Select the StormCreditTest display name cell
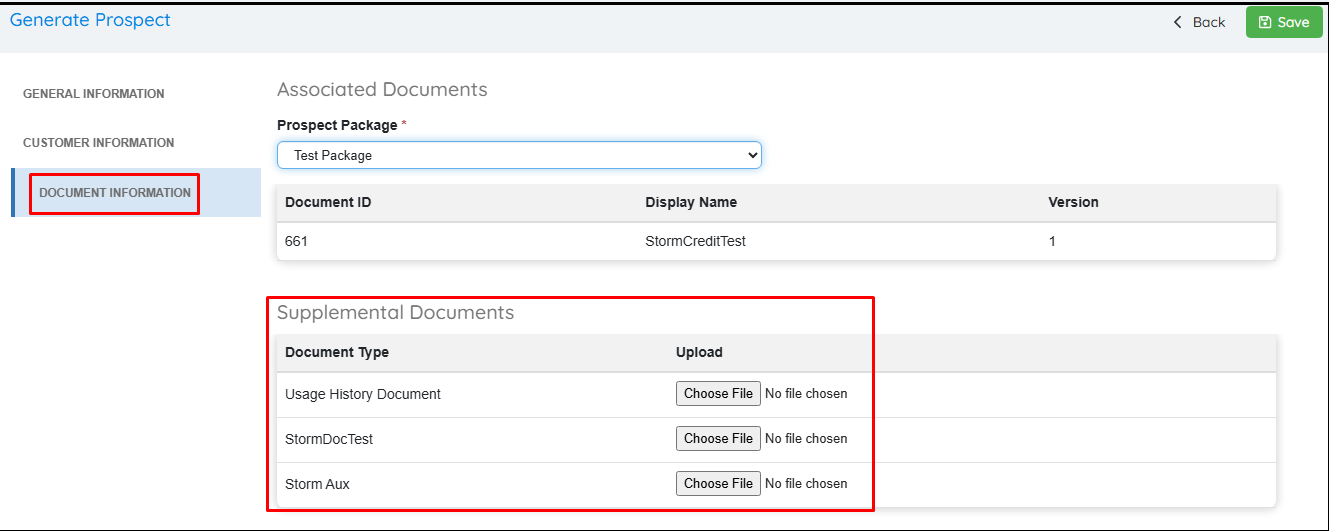The width and height of the screenshot is (1329, 531). pyautogui.click(x=695, y=241)
